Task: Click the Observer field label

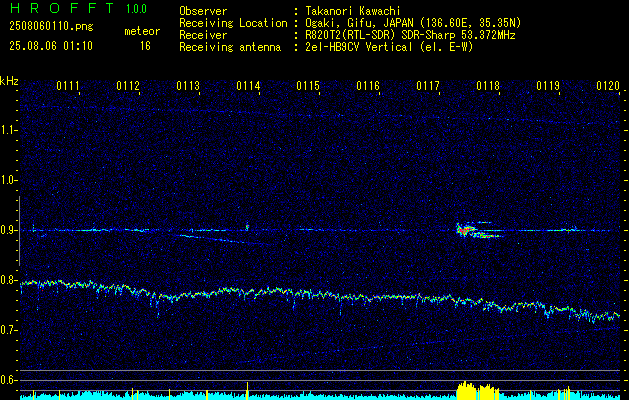Action: point(203,11)
